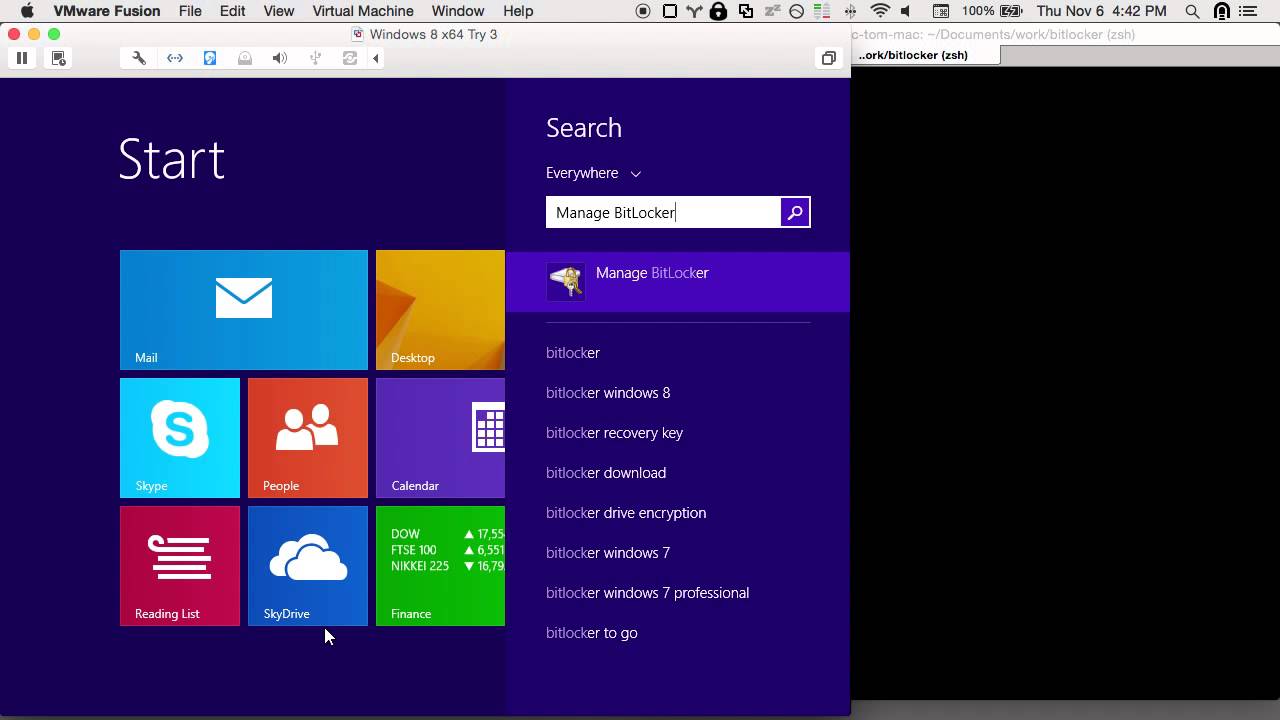Click the search magnifier button
The width and height of the screenshot is (1280, 720).
point(795,212)
